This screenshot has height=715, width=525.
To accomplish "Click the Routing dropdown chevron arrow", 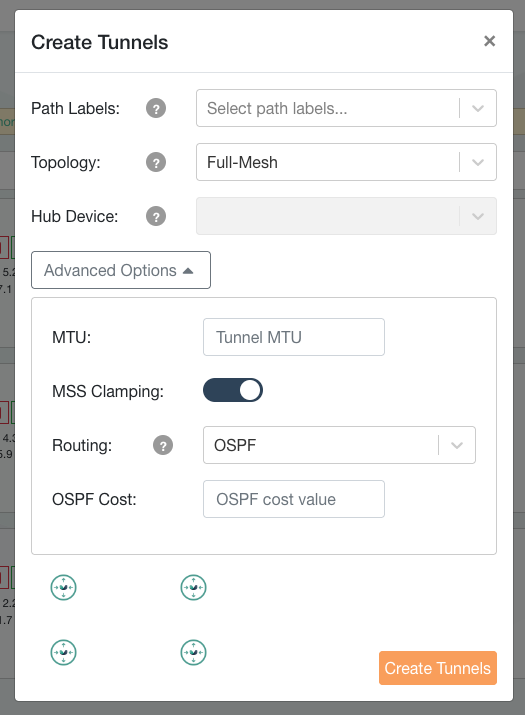I will click(x=457, y=445).
